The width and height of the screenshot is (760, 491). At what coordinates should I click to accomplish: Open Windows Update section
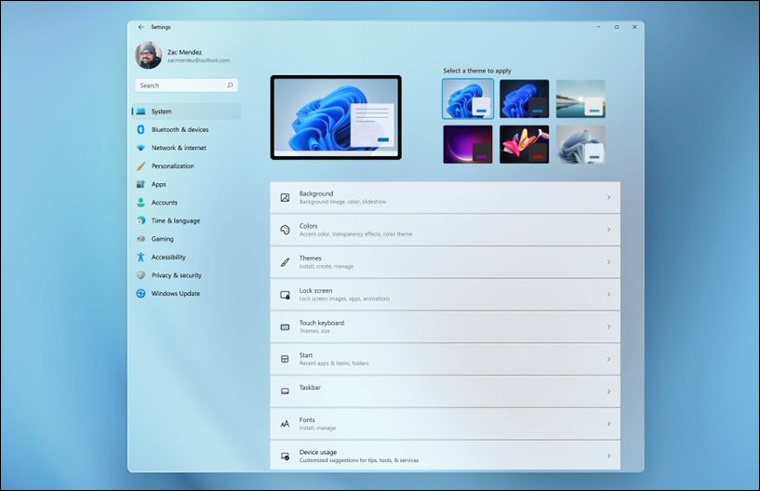coord(186,293)
